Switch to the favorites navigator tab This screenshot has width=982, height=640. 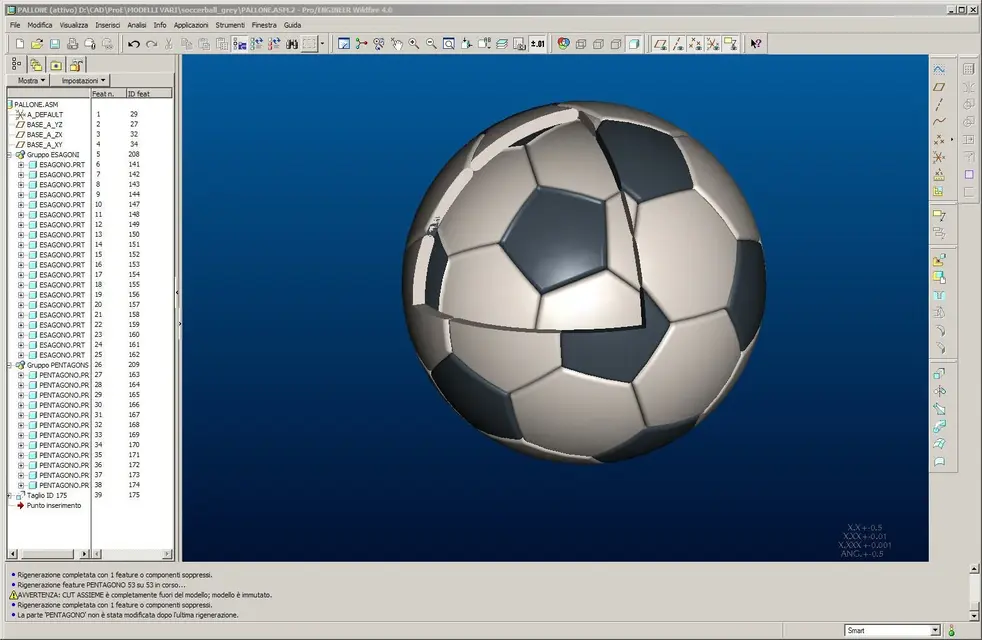pyautogui.click(x=56, y=65)
